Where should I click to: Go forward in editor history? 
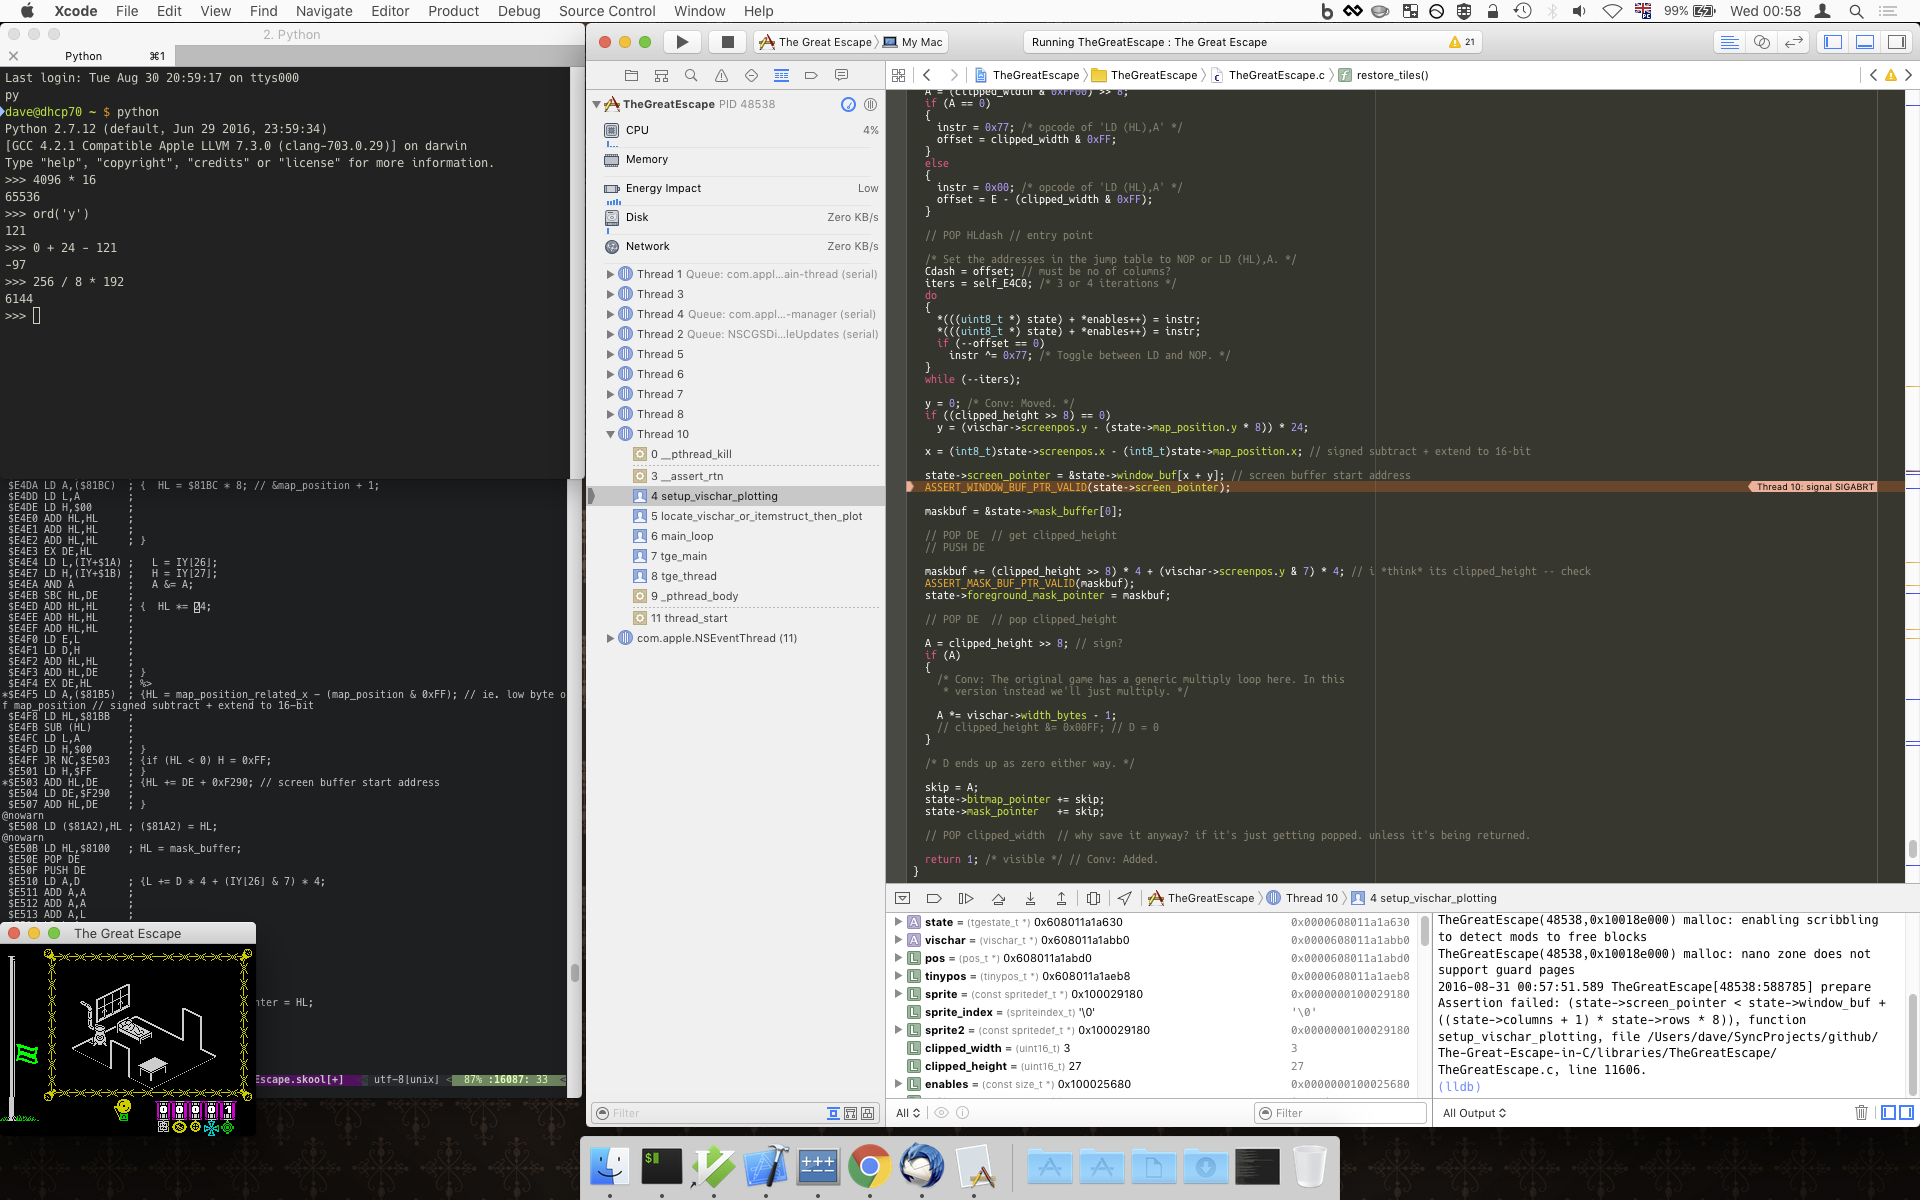[x=954, y=75]
